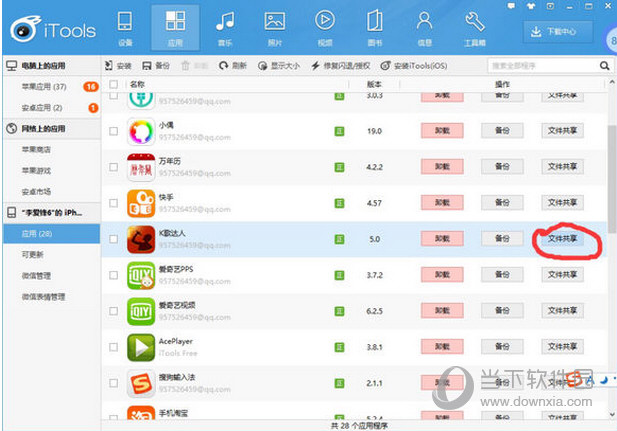Click 文件共享 for 爱奇艺PPS
This screenshot has height=431, width=617.
[562, 274]
